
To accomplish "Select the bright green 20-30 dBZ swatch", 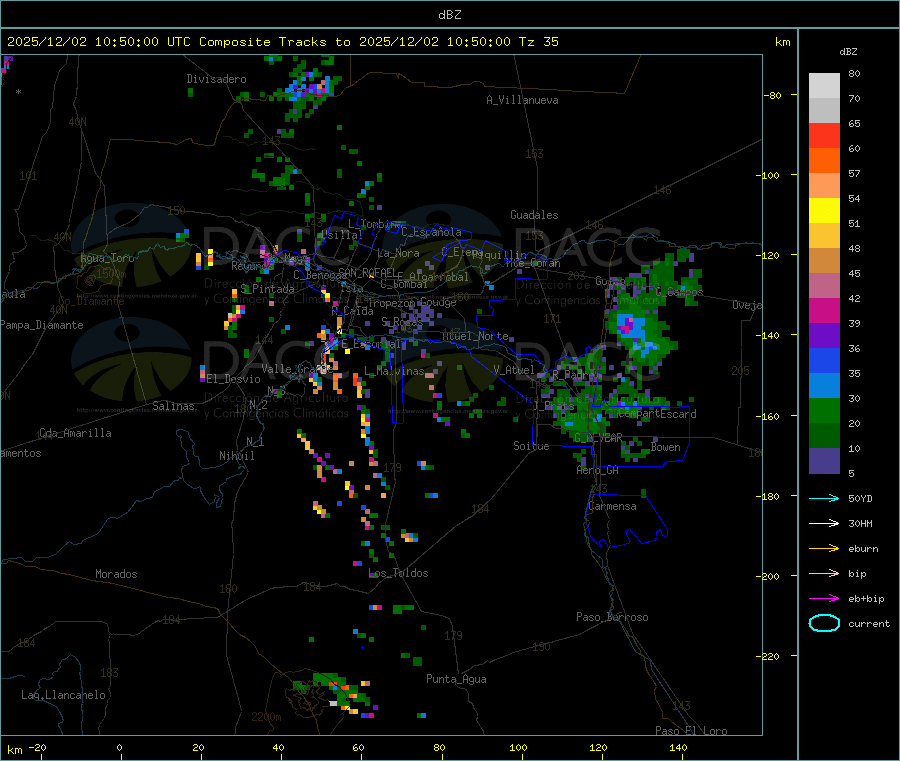I will [x=824, y=410].
